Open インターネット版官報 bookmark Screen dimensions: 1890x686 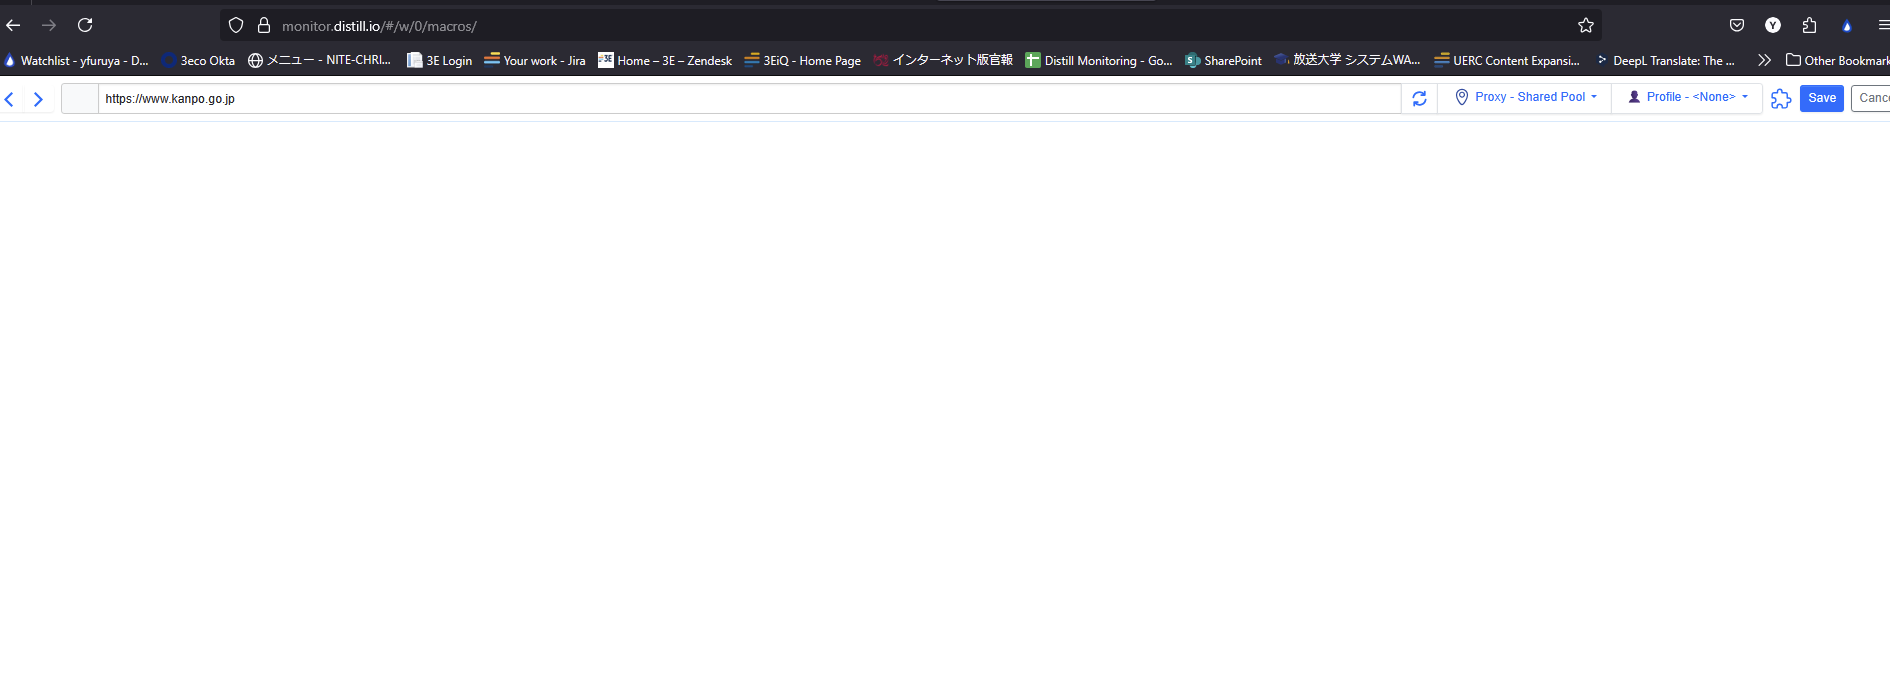click(943, 60)
